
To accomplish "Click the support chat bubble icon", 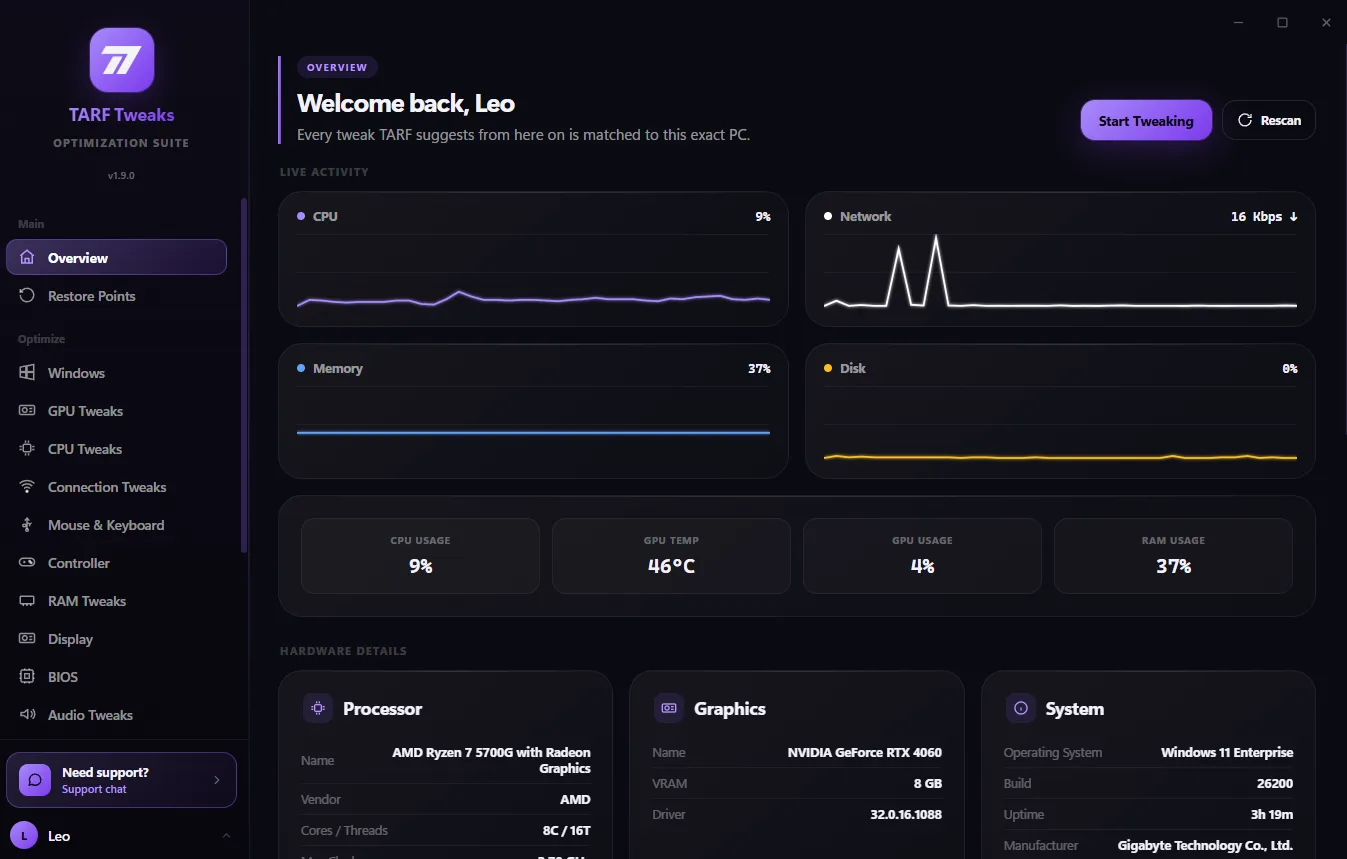I will 35,780.
